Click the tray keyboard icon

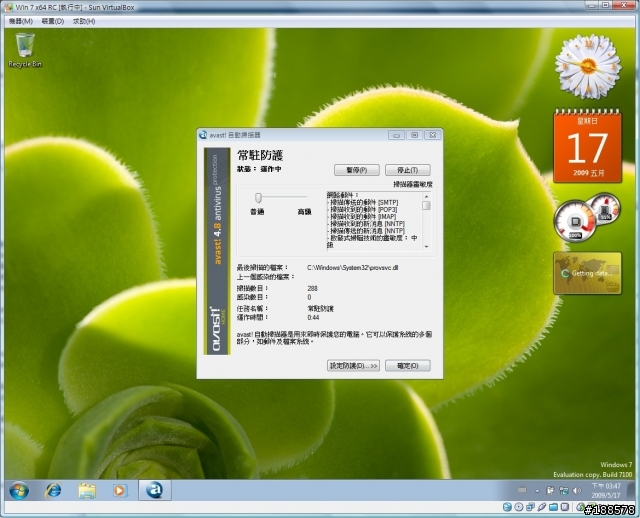pyautogui.click(x=522, y=490)
